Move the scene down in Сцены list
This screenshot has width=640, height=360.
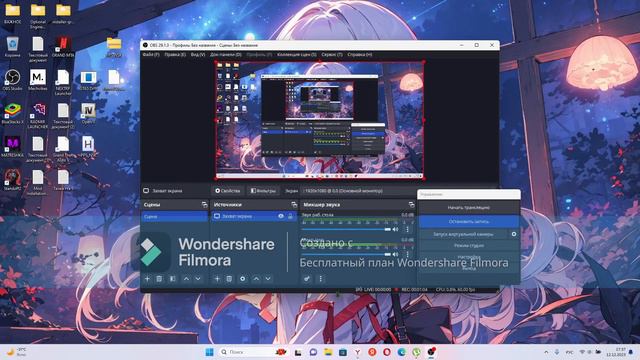pos(198,279)
